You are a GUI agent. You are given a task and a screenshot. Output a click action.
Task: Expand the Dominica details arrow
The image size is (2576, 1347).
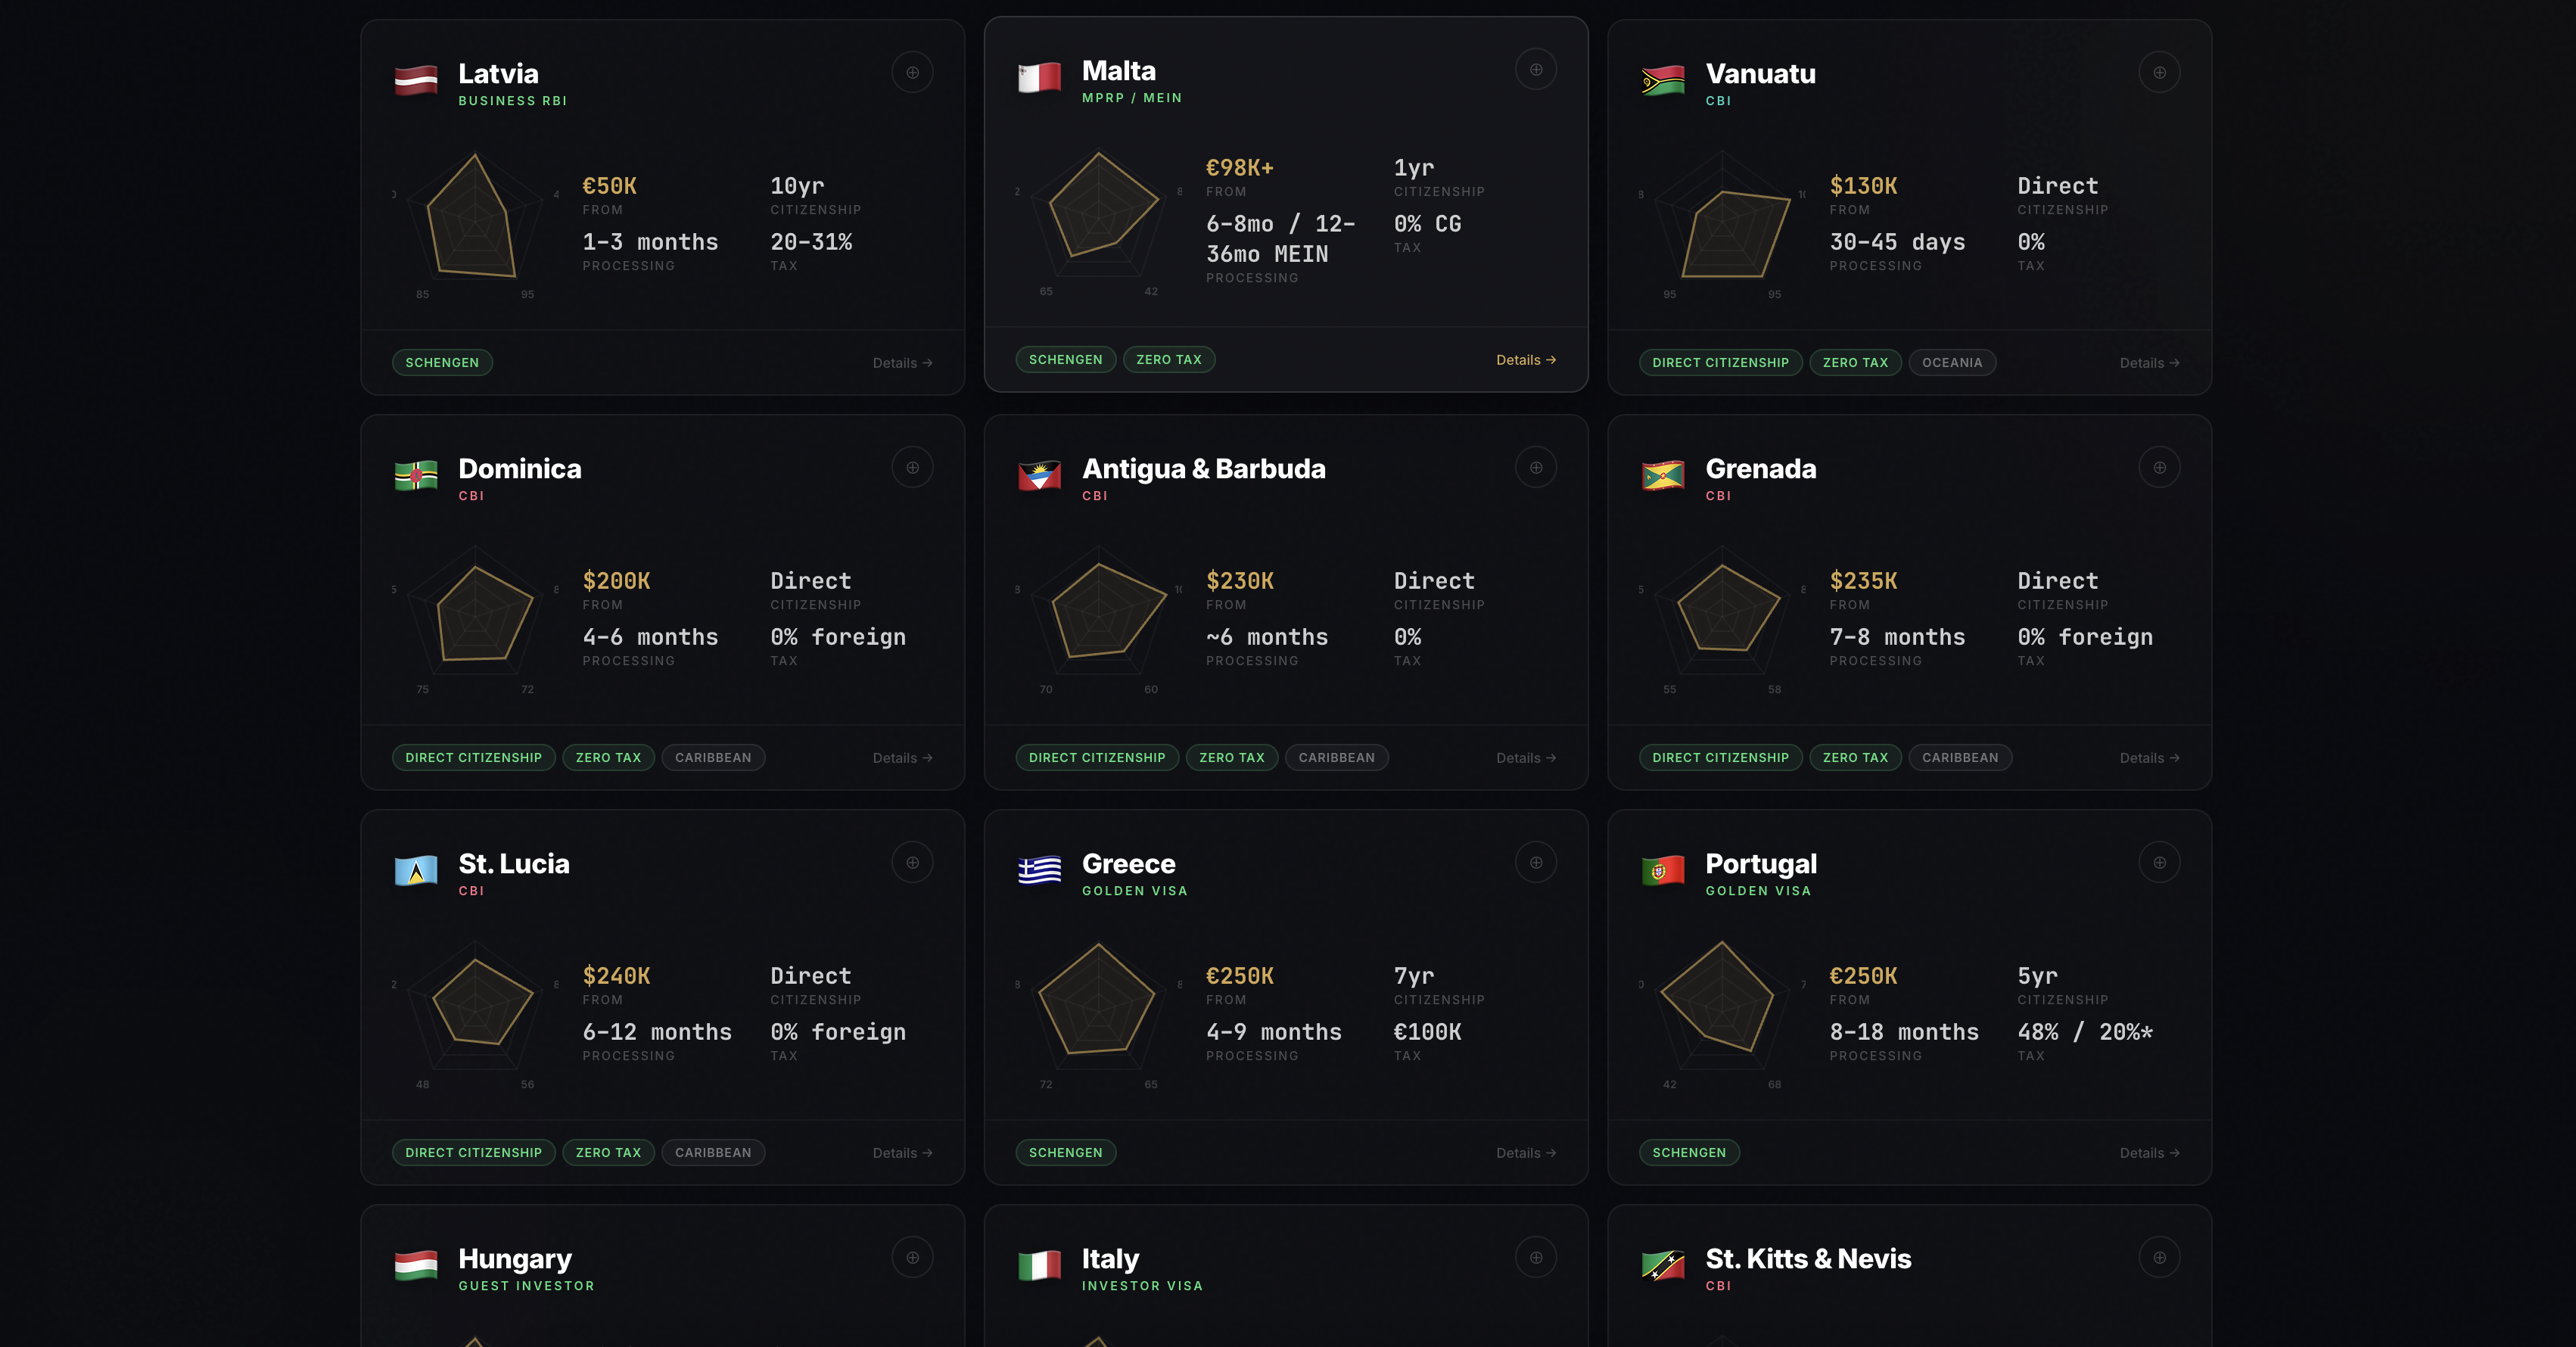[x=901, y=757]
